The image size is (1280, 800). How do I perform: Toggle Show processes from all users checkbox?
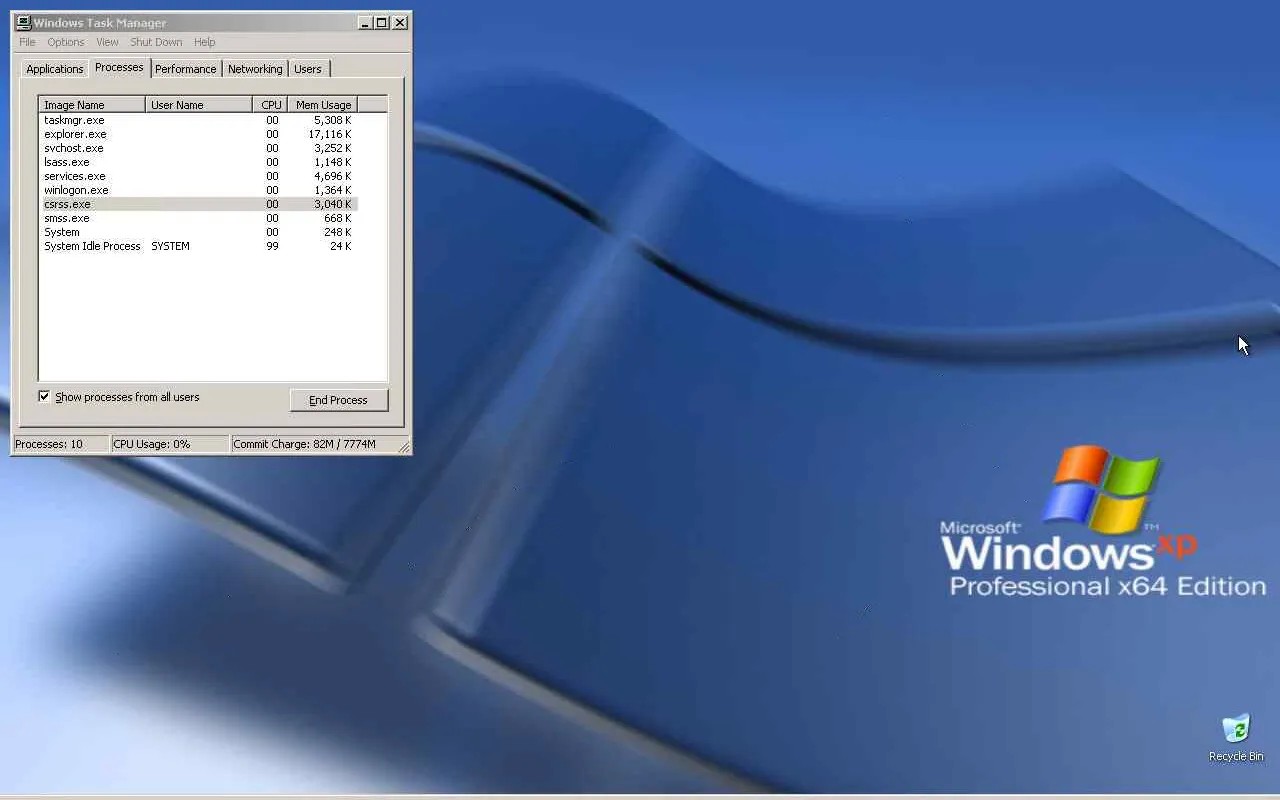44,396
